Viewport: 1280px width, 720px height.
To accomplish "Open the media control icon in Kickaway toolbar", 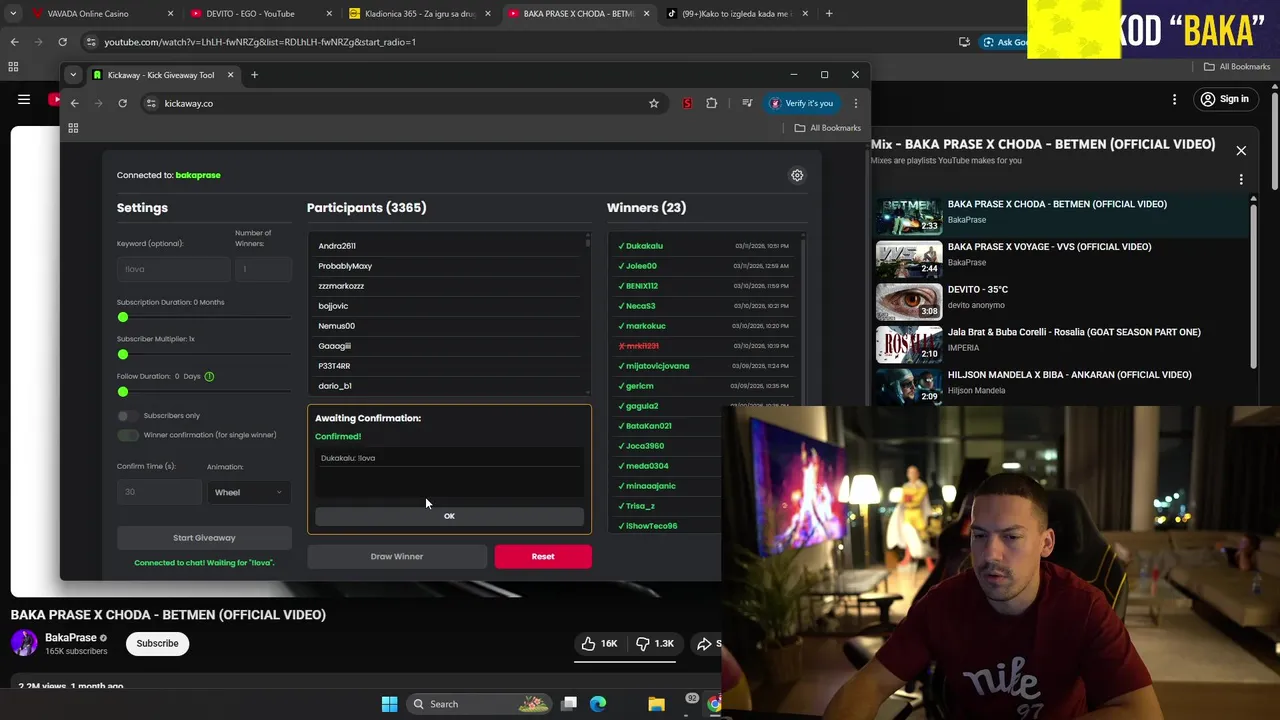I will [747, 103].
